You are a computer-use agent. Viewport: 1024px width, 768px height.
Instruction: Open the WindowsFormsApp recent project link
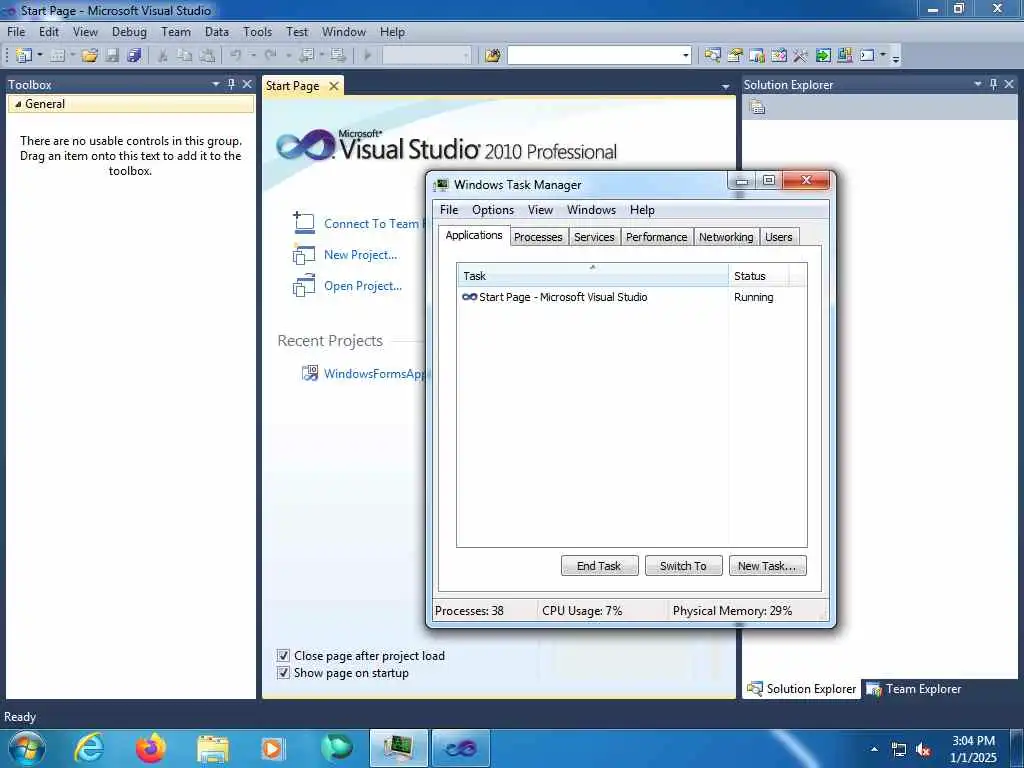tap(374, 374)
